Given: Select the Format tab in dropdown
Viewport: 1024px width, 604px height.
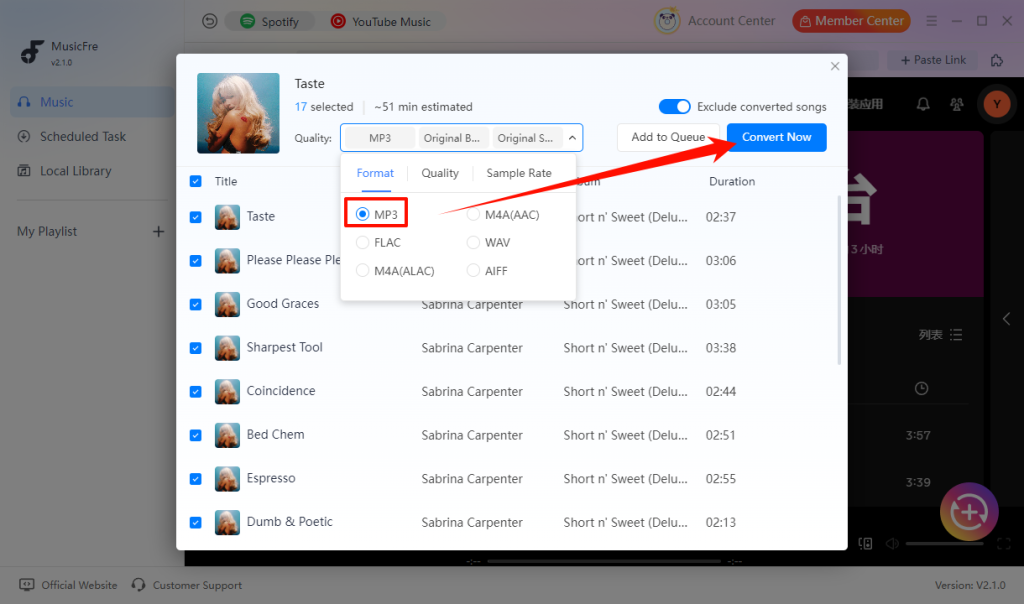Looking at the screenshot, I should pos(375,173).
